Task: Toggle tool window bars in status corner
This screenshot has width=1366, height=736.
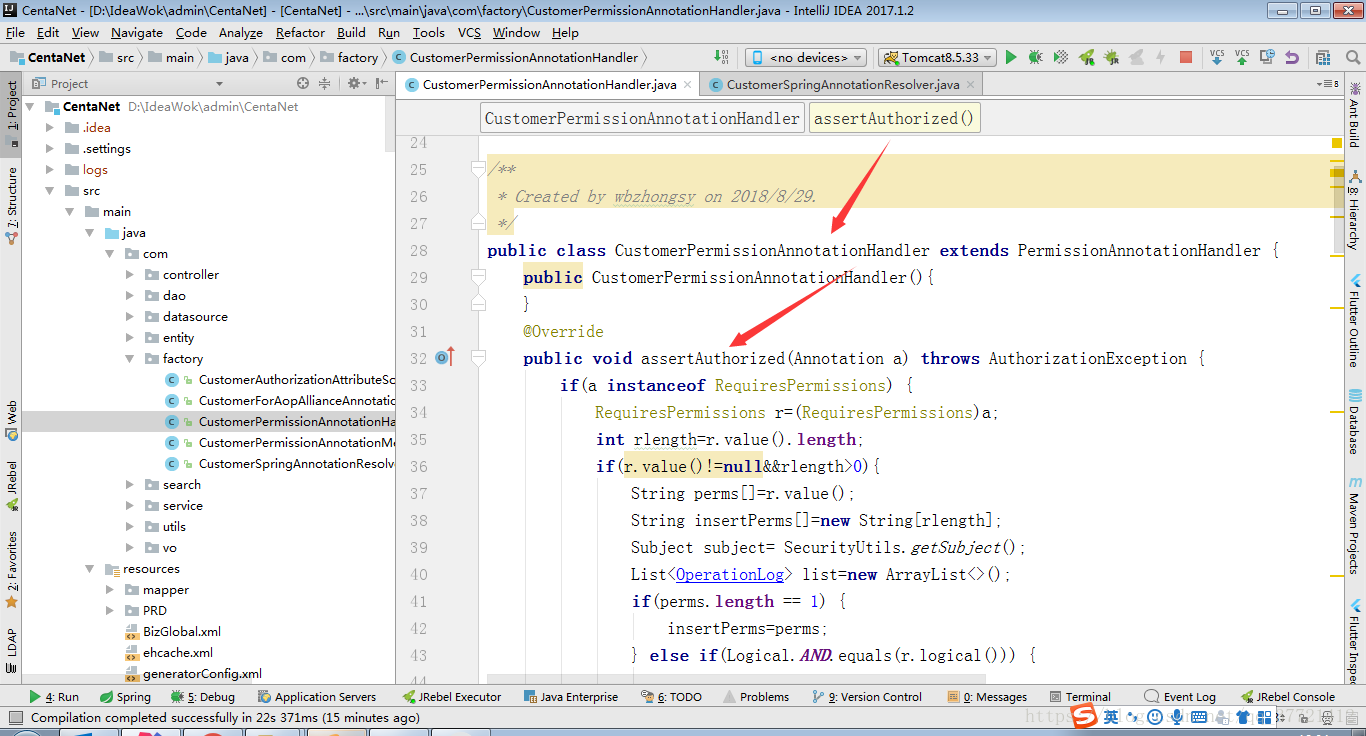Action: pyautogui.click(x=14, y=717)
